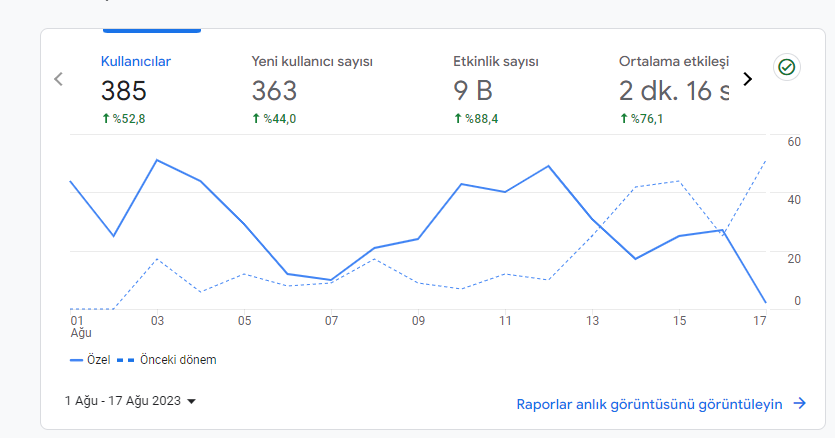Click the 385 users total value

124,91
